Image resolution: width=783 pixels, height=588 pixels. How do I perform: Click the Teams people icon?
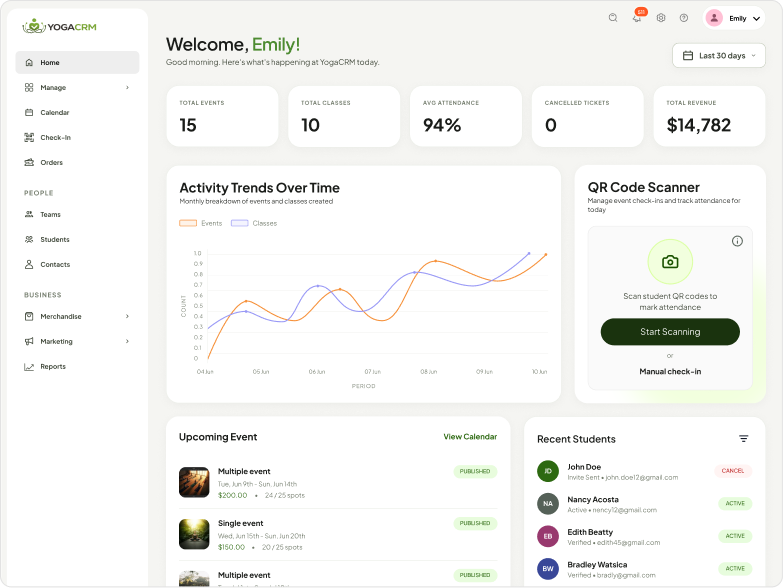pos(29,214)
